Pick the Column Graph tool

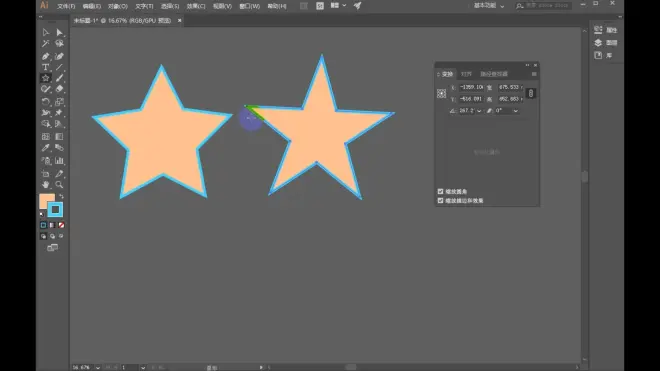pos(59,161)
